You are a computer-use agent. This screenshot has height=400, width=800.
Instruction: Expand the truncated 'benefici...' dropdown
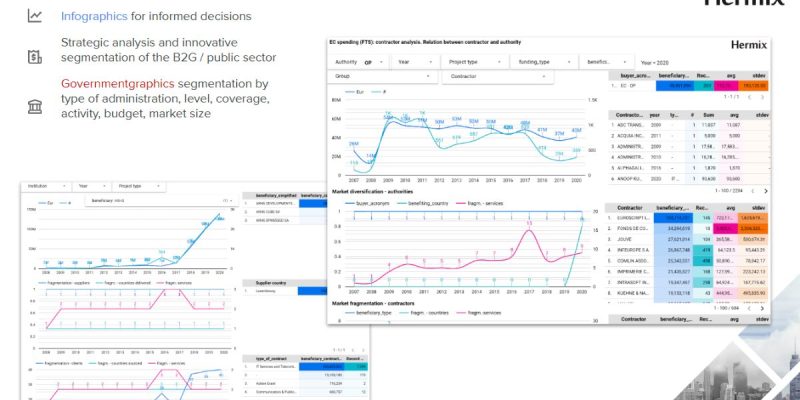tap(607, 62)
